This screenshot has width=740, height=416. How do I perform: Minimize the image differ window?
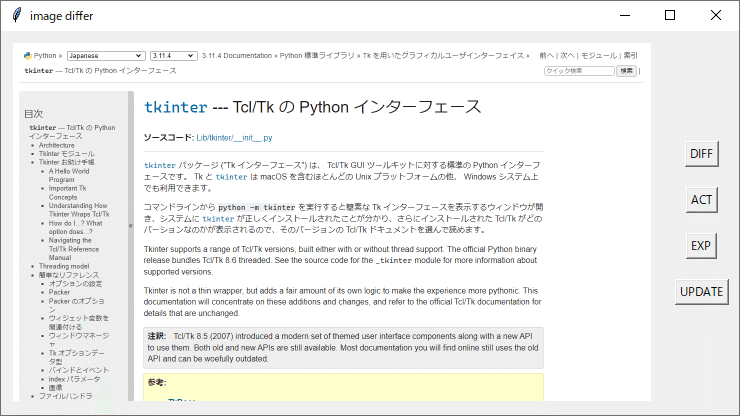tap(625, 16)
